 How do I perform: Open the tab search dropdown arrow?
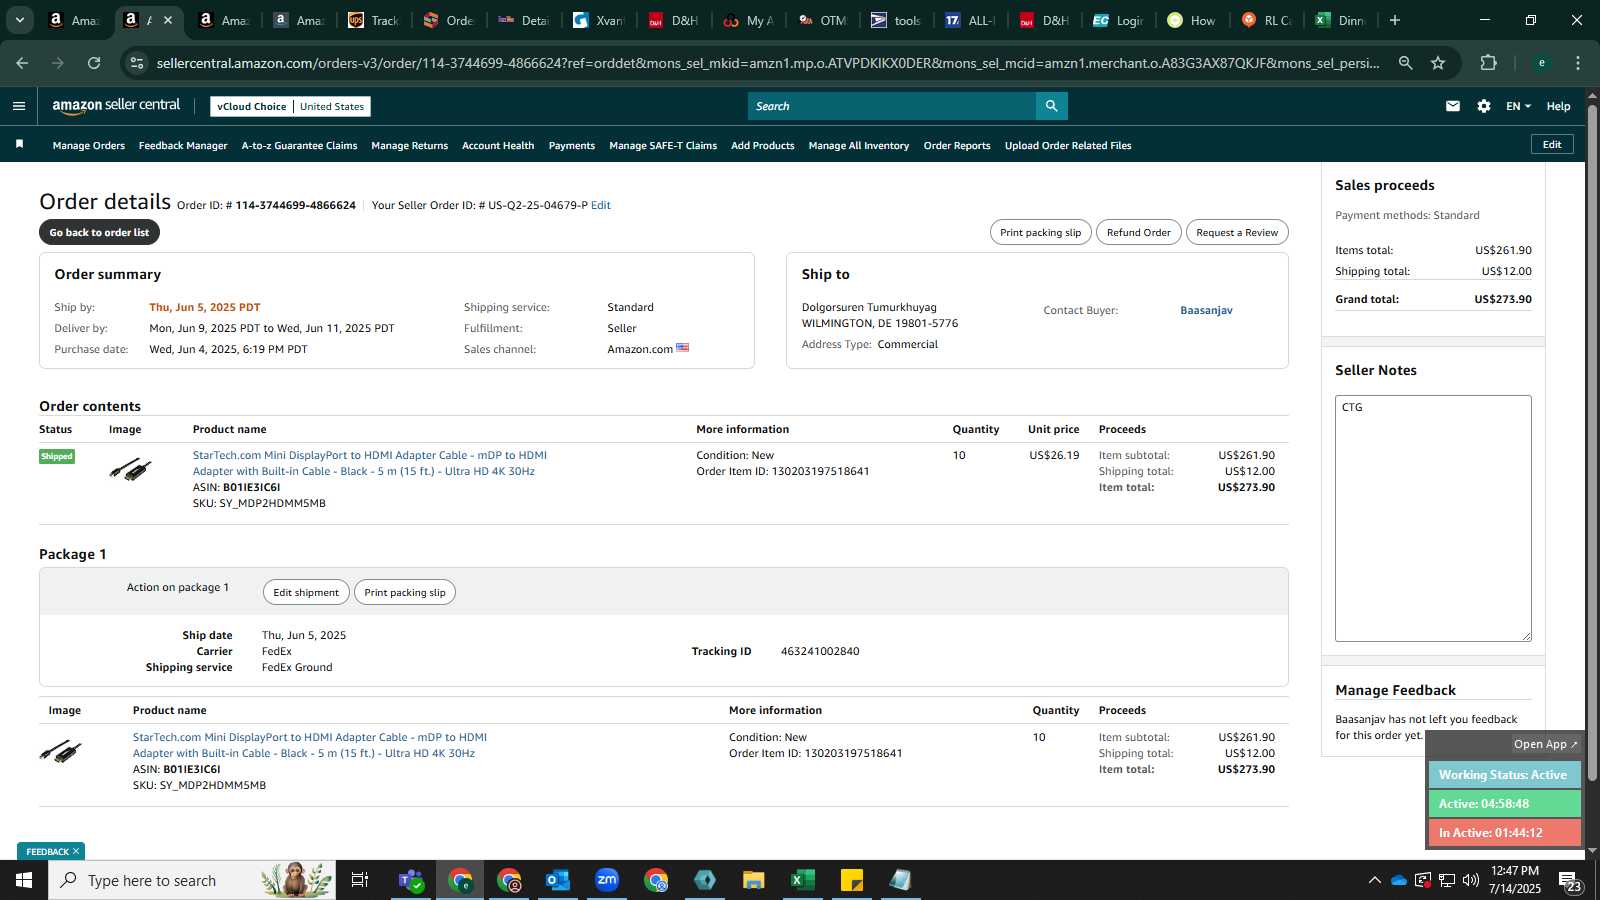[19, 20]
